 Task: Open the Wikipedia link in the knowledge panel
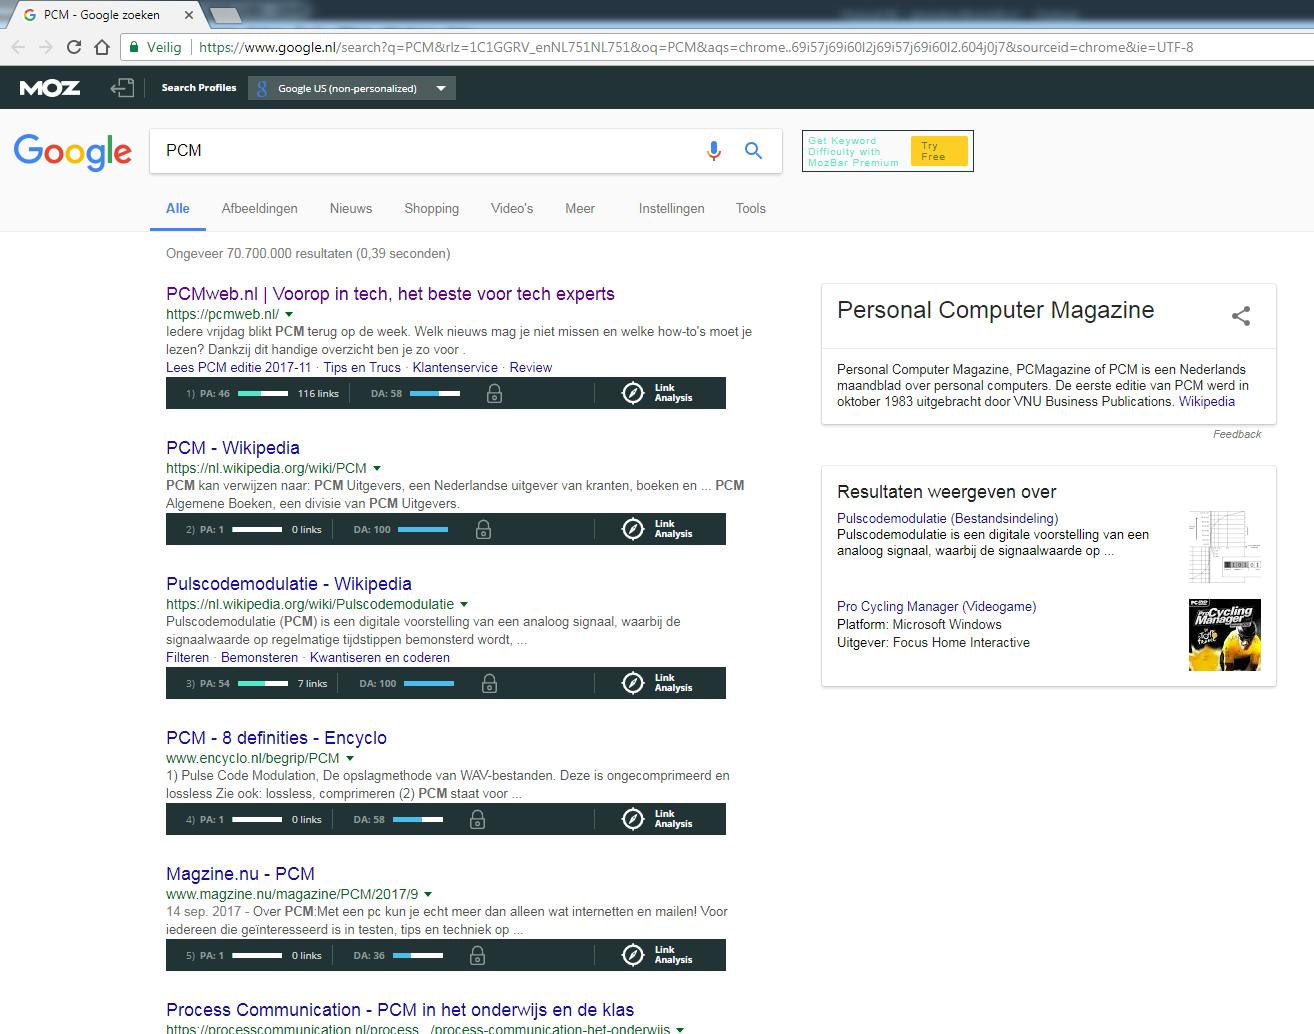click(x=1207, y=401)
